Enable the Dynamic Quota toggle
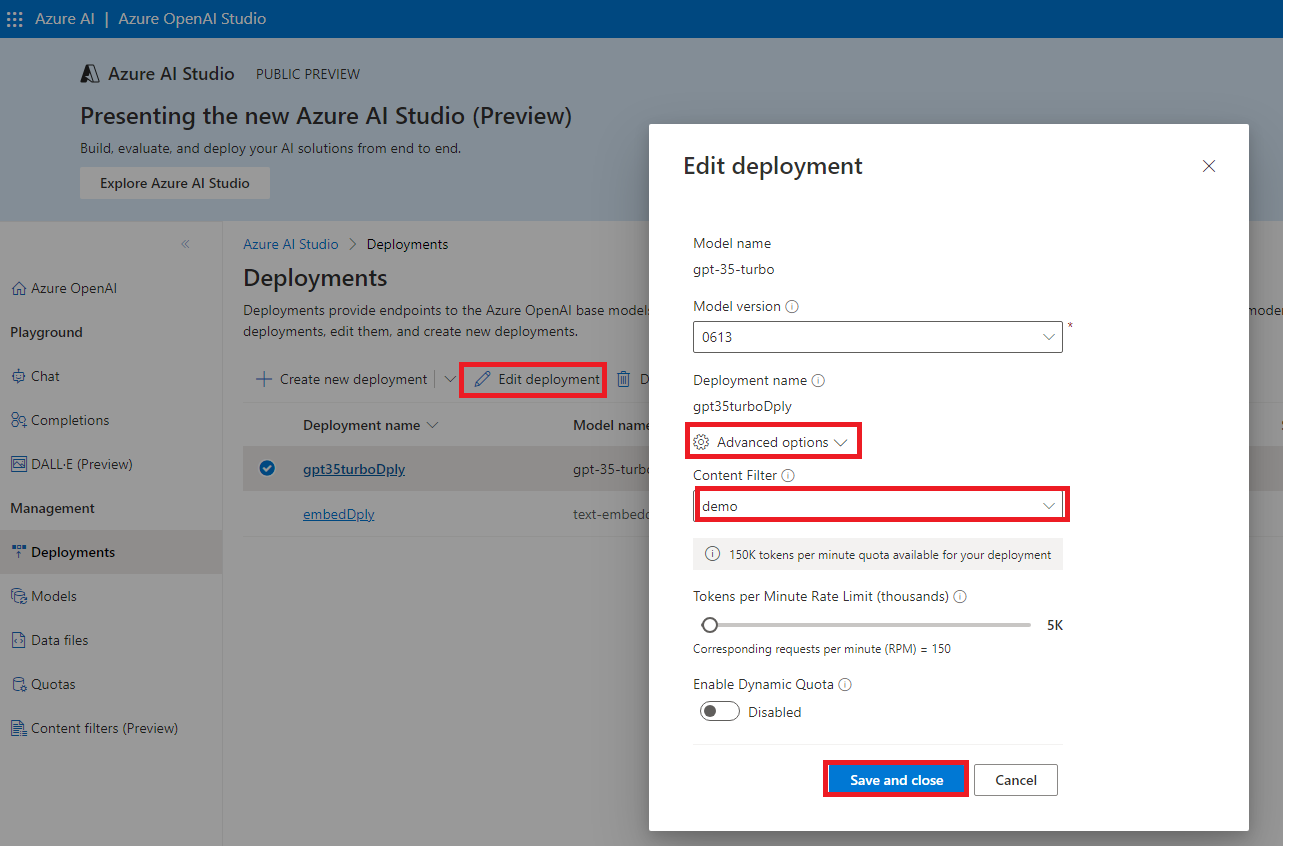The height and width of the screenshot is (846, 1292). pyautogui.click(x=720, y=712)
